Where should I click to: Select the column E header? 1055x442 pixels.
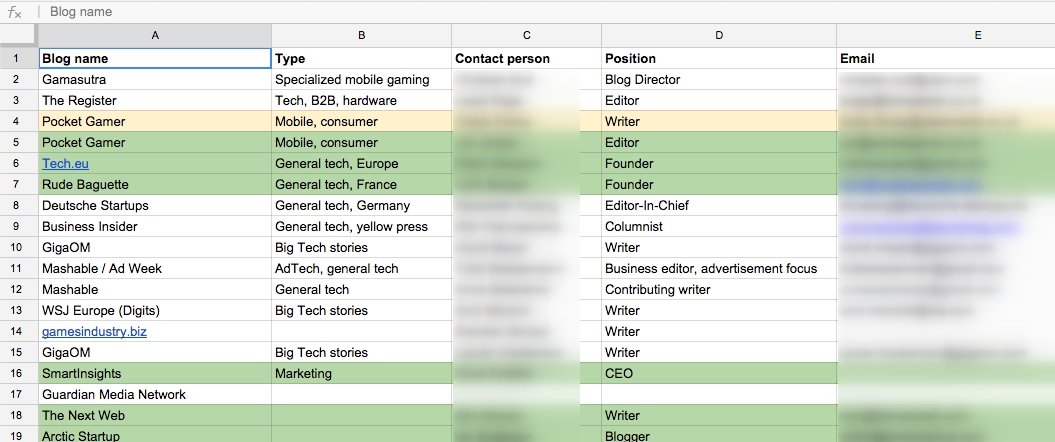pos(946,36)
